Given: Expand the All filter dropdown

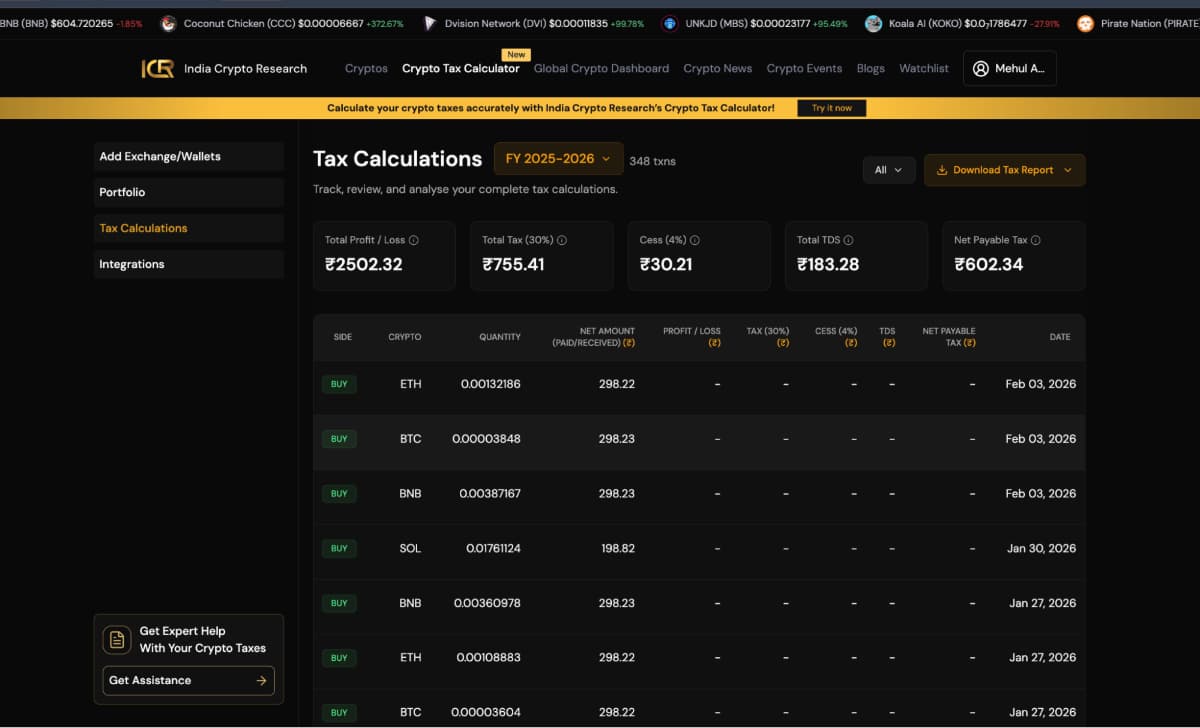Looking at the screenshot, I should [x=888, y=170].
